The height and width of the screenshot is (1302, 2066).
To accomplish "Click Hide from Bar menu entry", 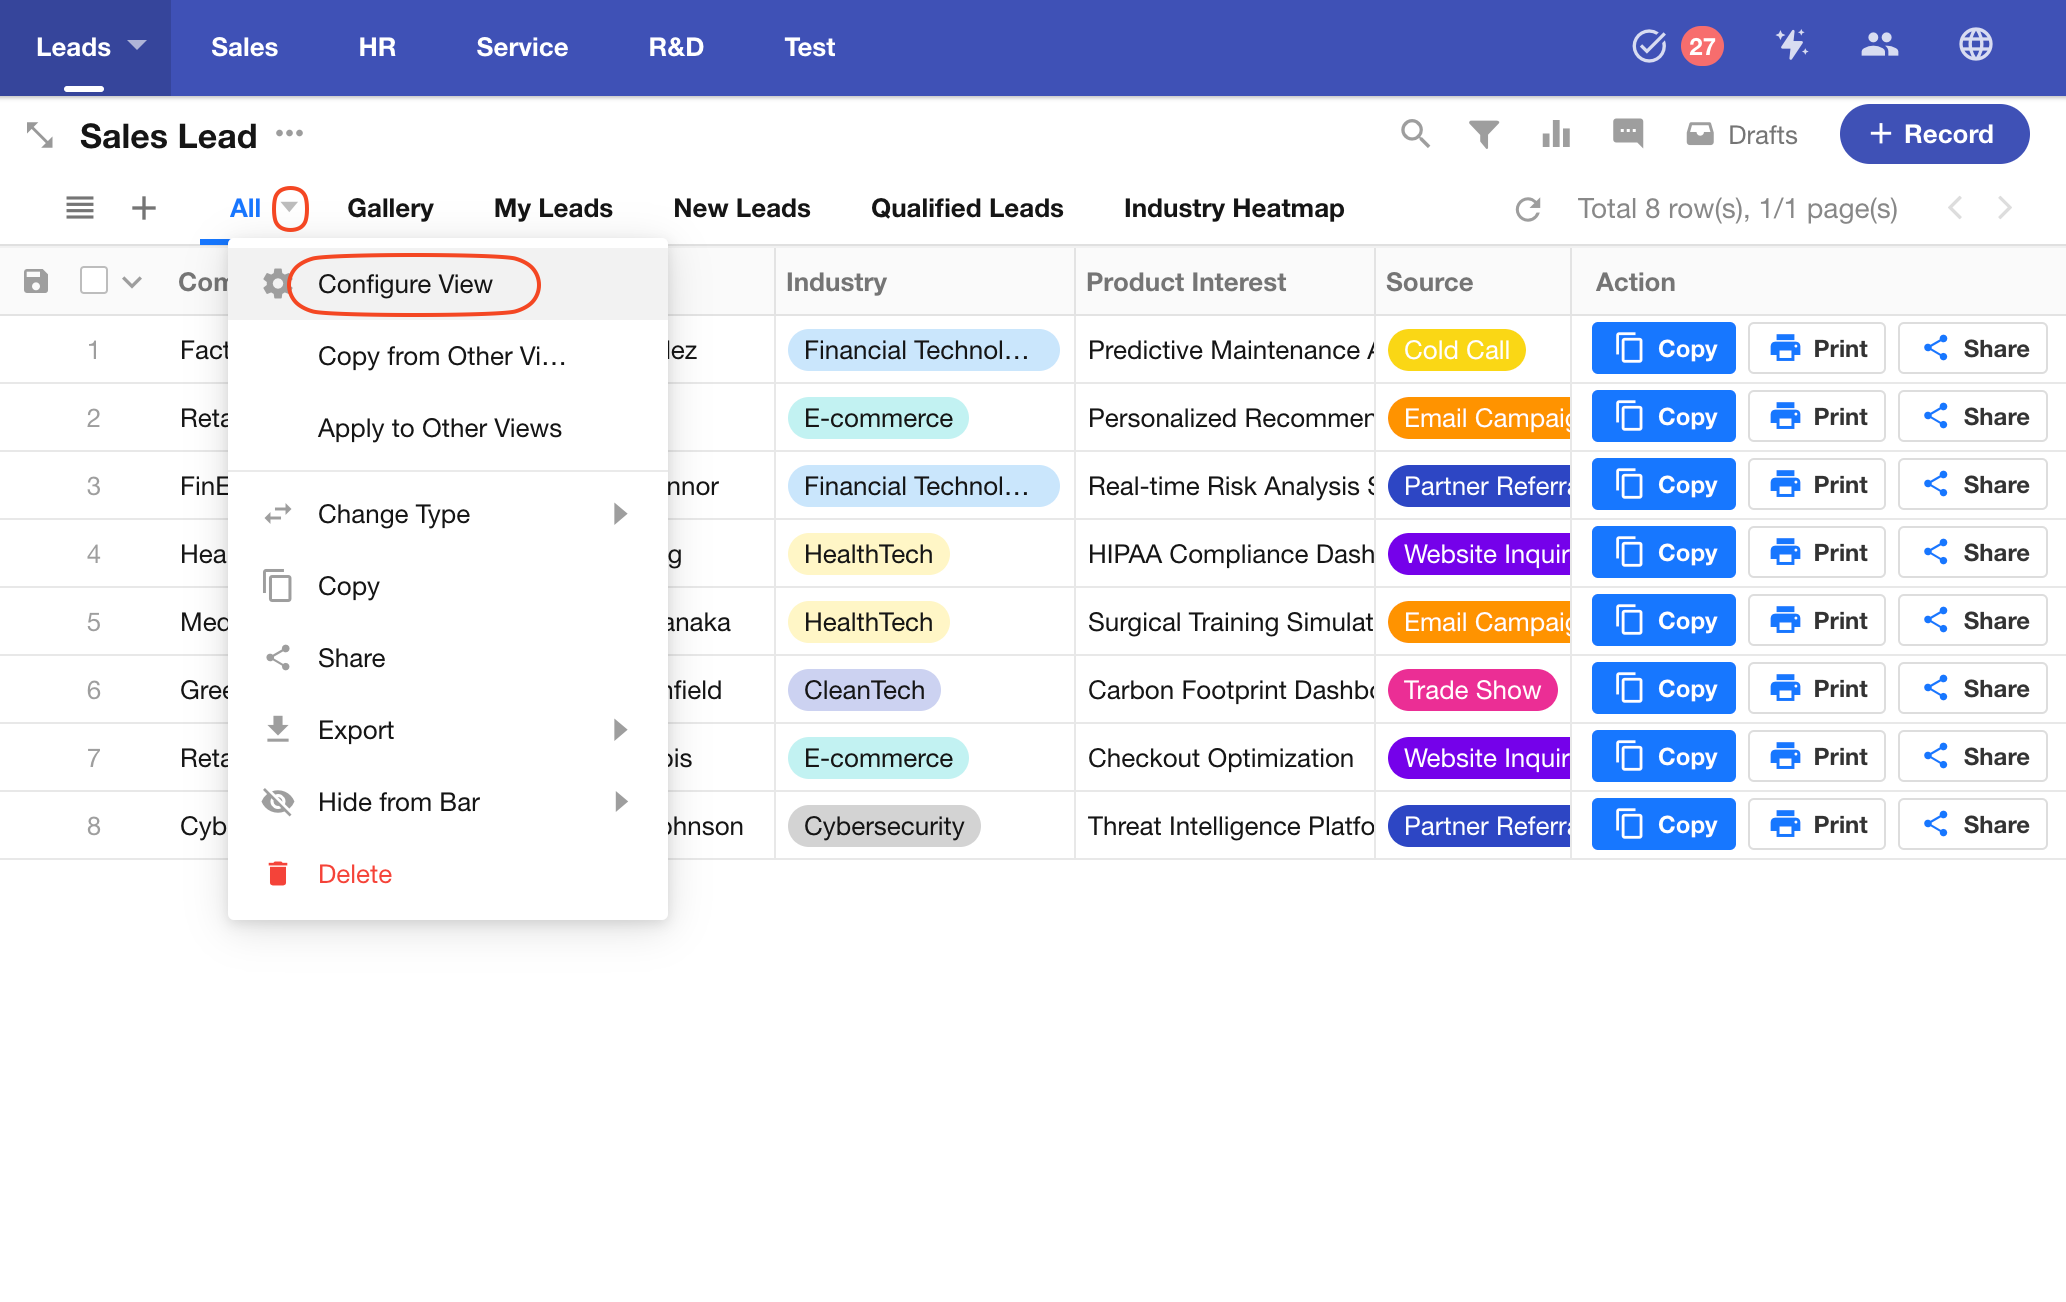I will click(x=398, y=802).
